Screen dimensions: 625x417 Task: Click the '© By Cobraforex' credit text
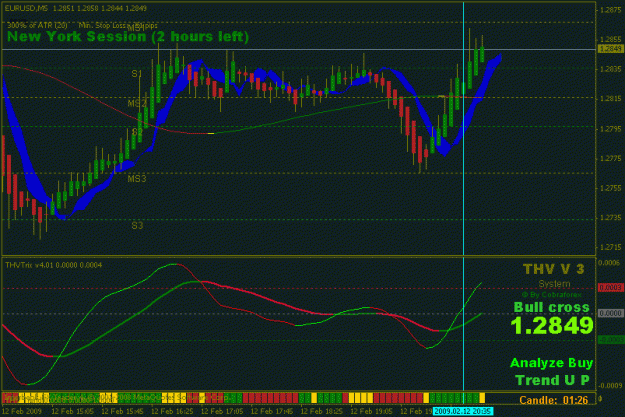coord(551,295)
